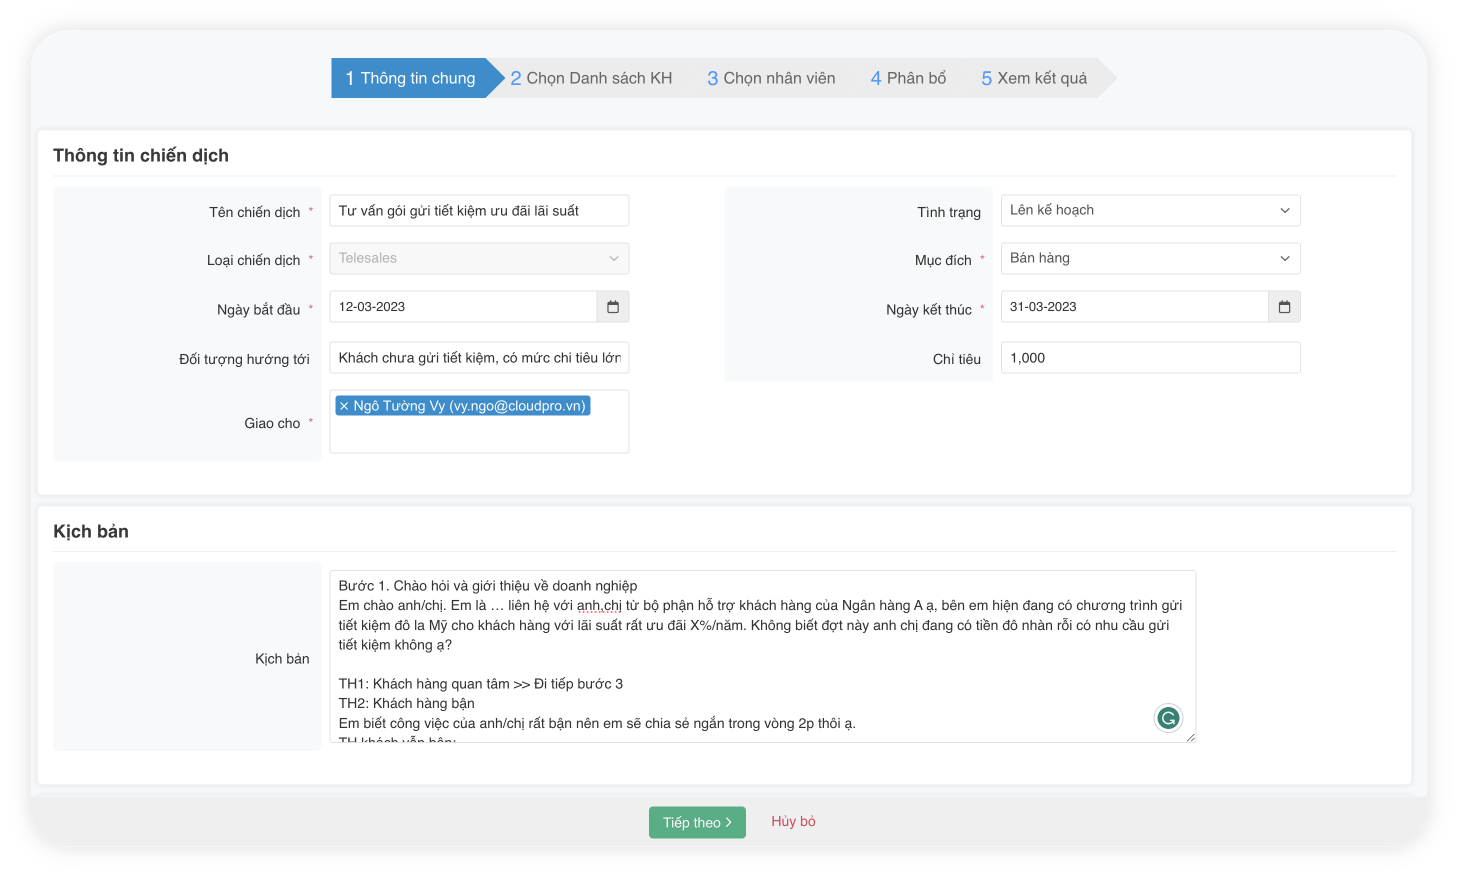Open the Ngày kết thúc calendar picker

pyautogui.click(x=1284, y=307)
